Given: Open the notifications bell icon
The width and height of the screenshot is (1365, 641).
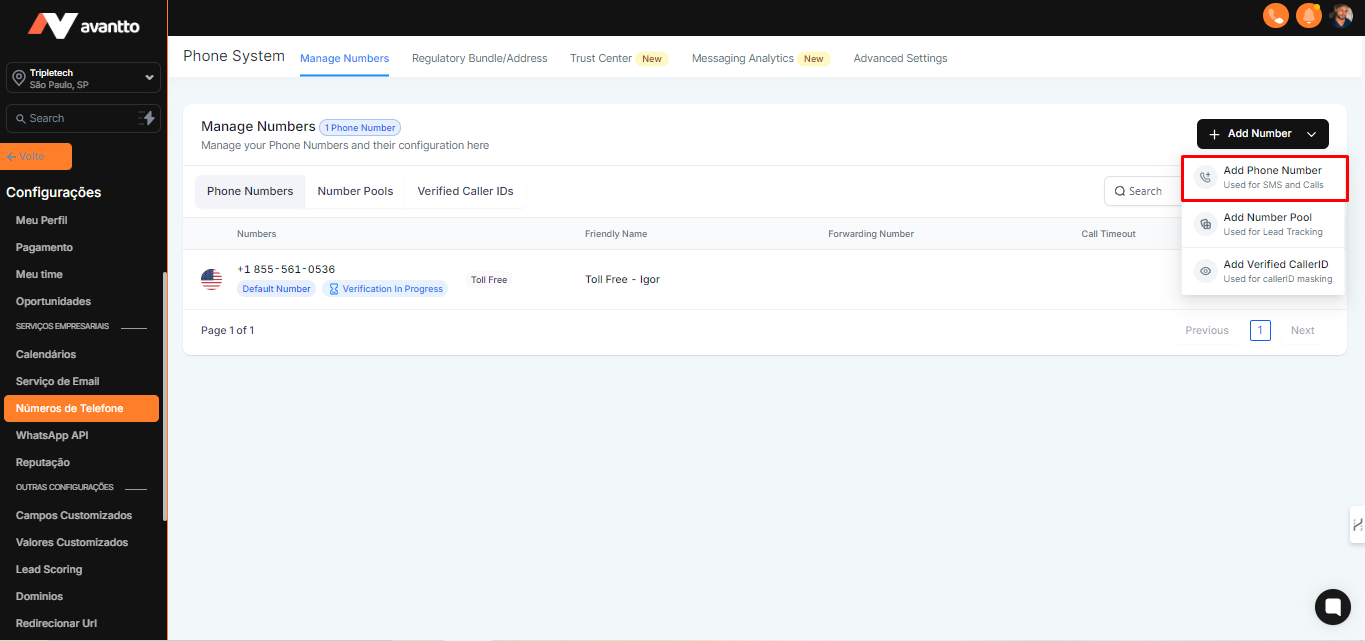Looking at the screenshot, I should point(1308,16).
